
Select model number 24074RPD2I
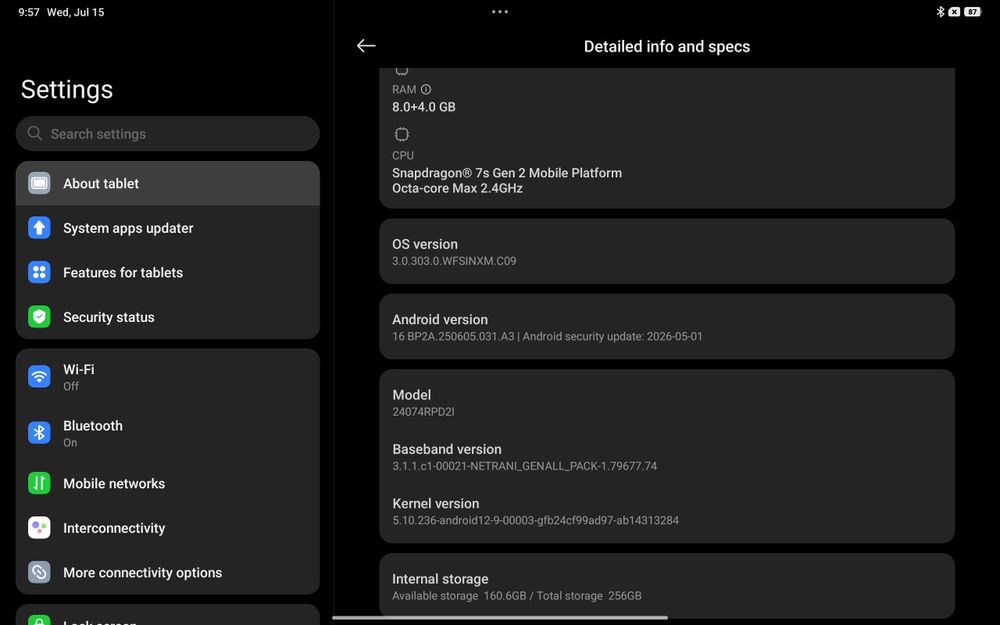pos(423,412)
